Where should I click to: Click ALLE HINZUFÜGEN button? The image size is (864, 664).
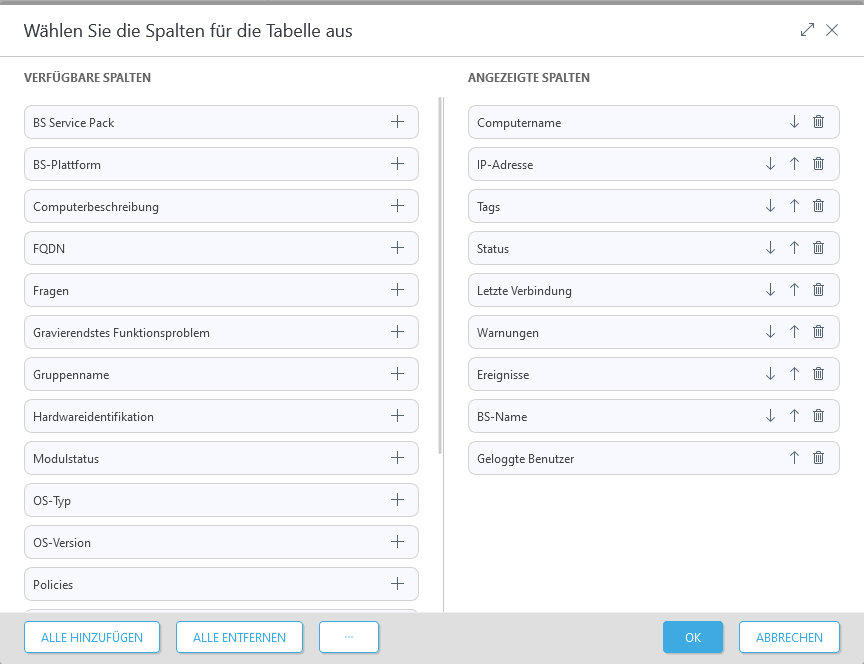pyautogui.click(x=92, y=638)
